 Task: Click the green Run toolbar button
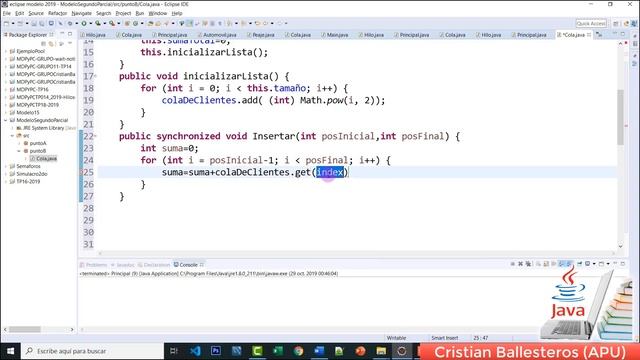pyautogui.click(x=84, y=23)
